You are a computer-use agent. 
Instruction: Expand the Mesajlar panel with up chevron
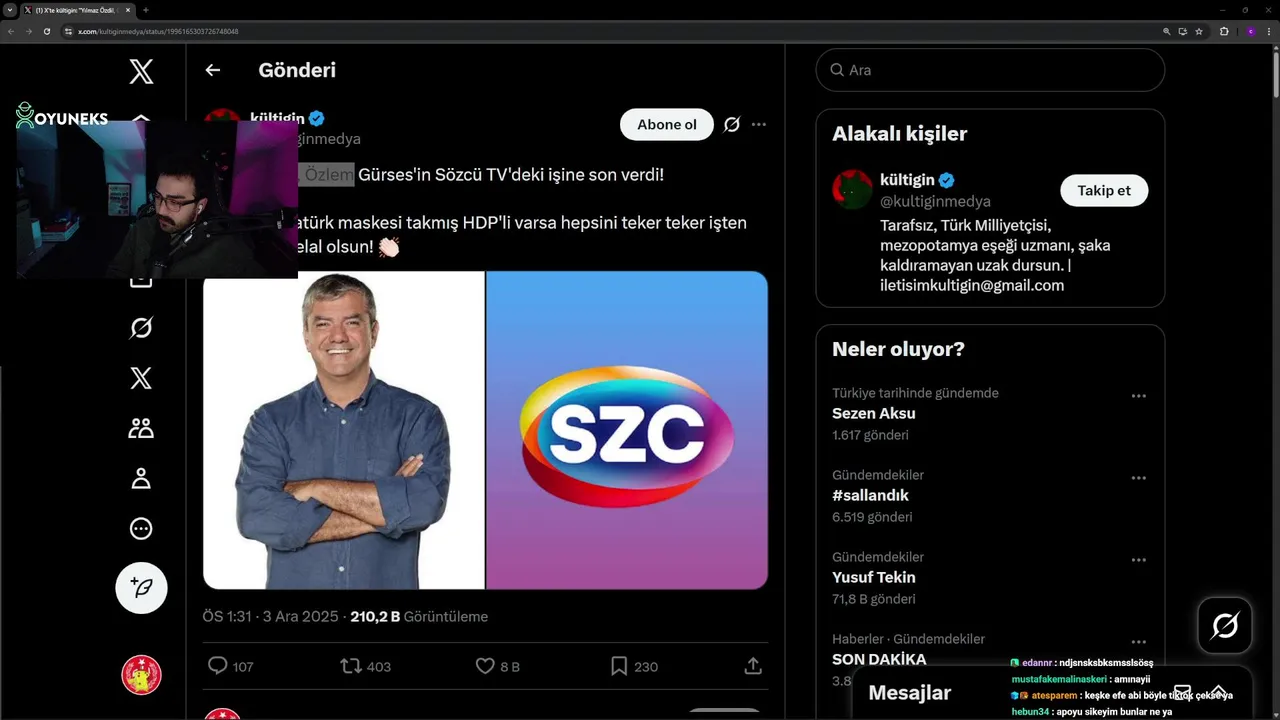[1218, 692]
